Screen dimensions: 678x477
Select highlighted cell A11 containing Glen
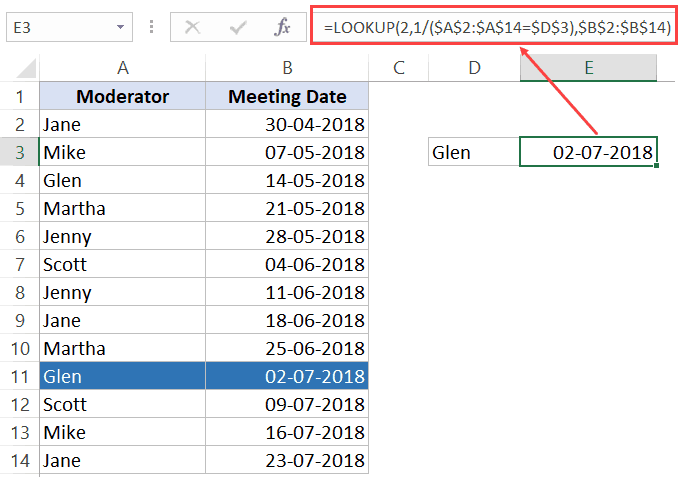tap(122, 377)
